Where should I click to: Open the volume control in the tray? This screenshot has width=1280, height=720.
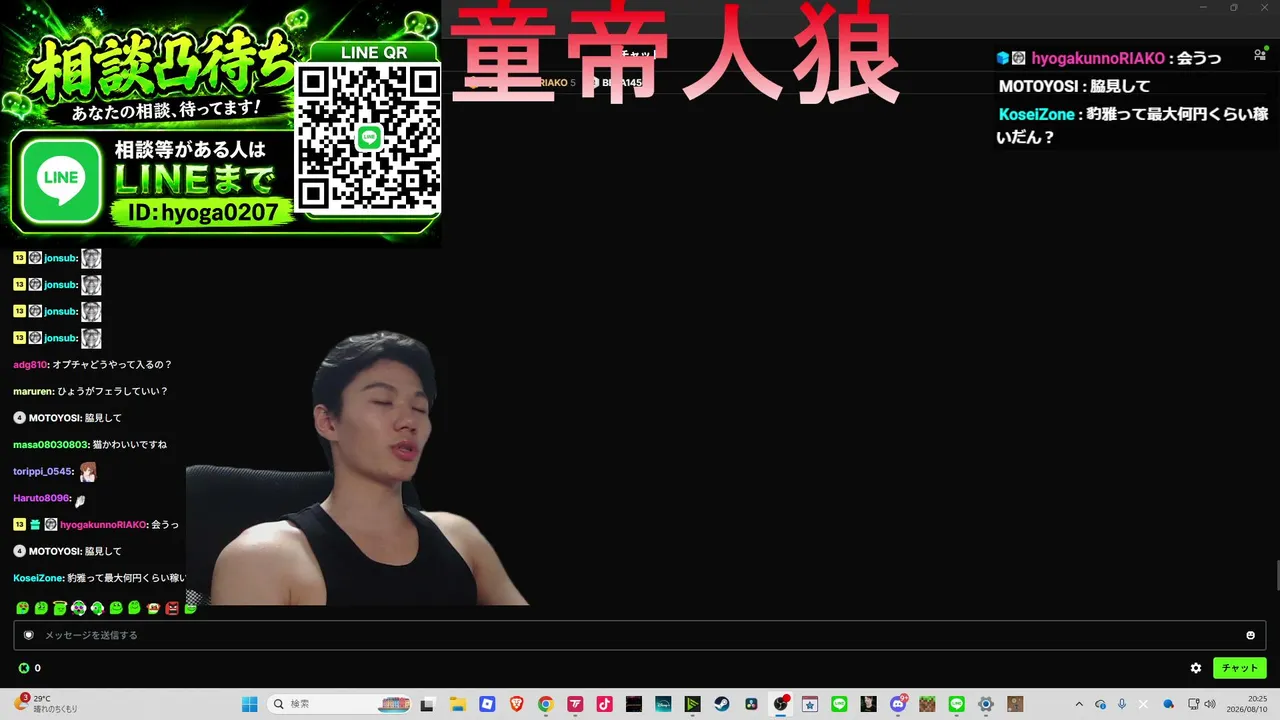1210,704
